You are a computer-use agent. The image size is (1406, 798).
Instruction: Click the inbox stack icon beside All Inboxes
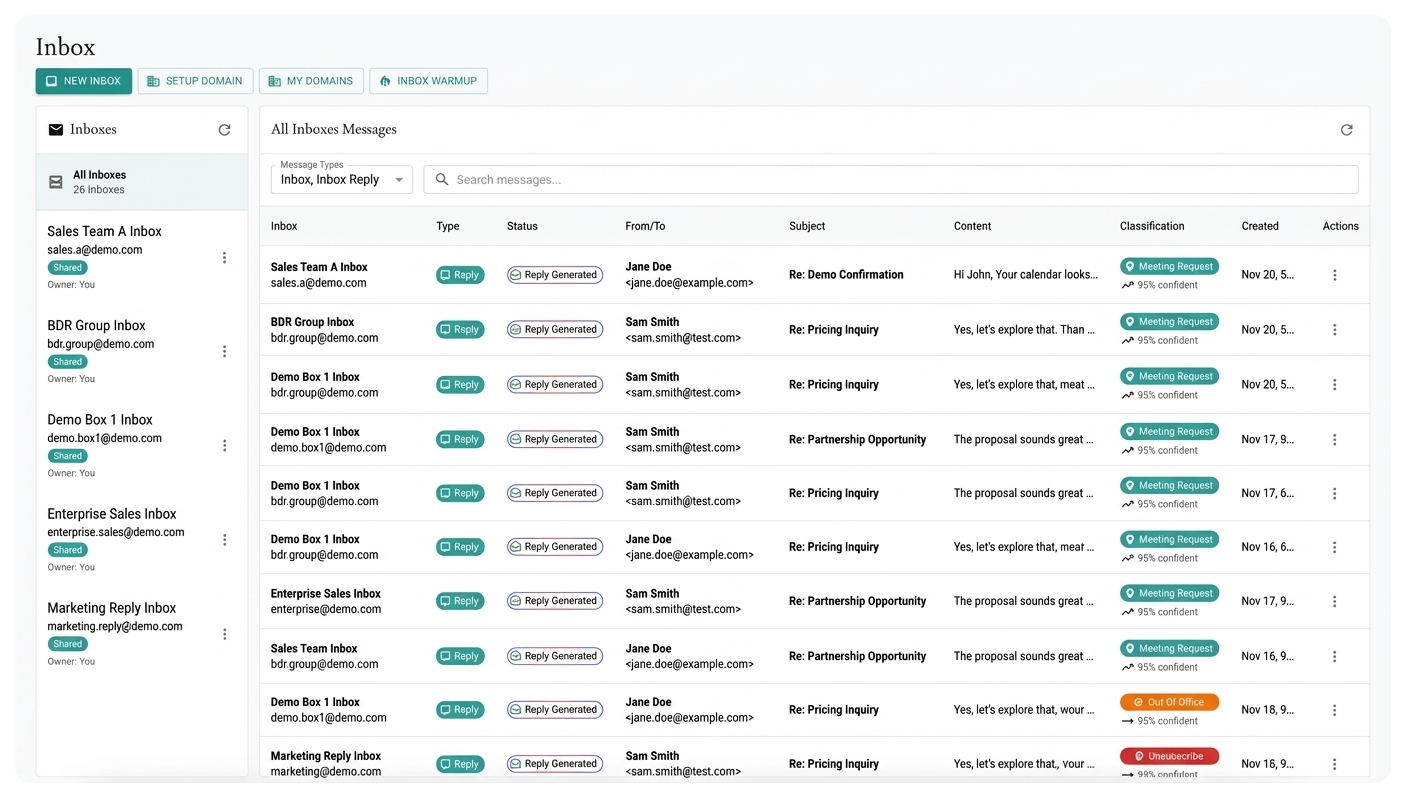pyautogui.click(x=55, y=181)
